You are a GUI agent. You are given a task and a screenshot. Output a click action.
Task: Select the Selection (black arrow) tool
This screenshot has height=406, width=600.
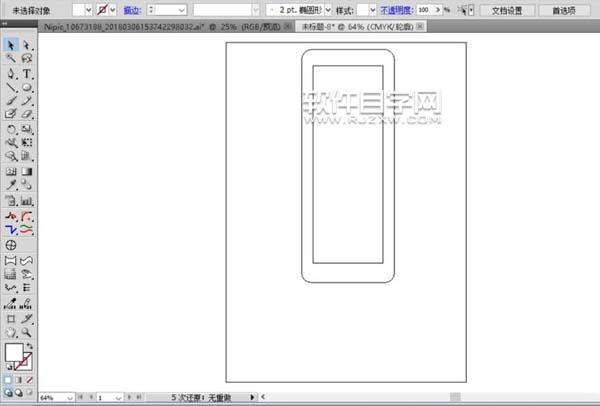(11, 45)
